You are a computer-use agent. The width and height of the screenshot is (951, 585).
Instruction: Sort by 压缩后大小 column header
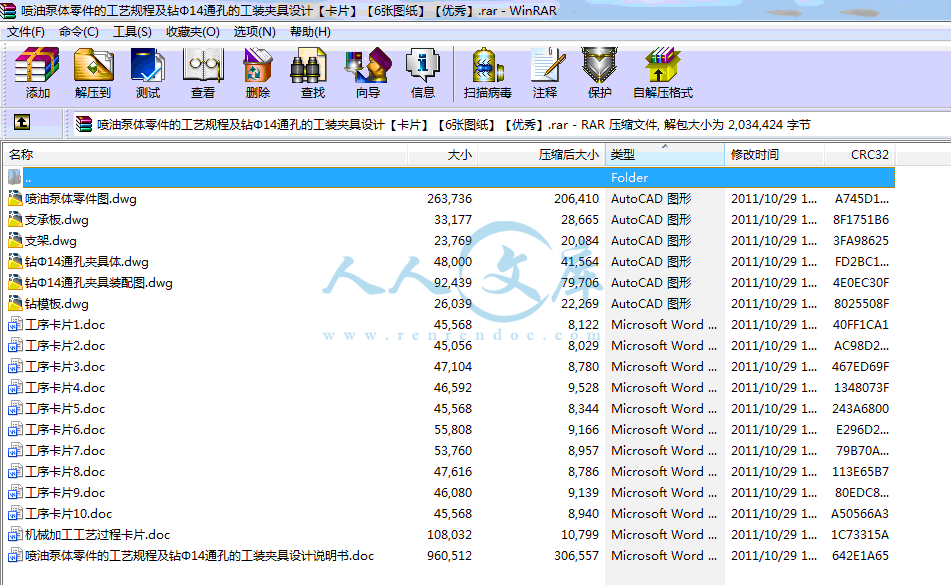(x=541, y=155)
